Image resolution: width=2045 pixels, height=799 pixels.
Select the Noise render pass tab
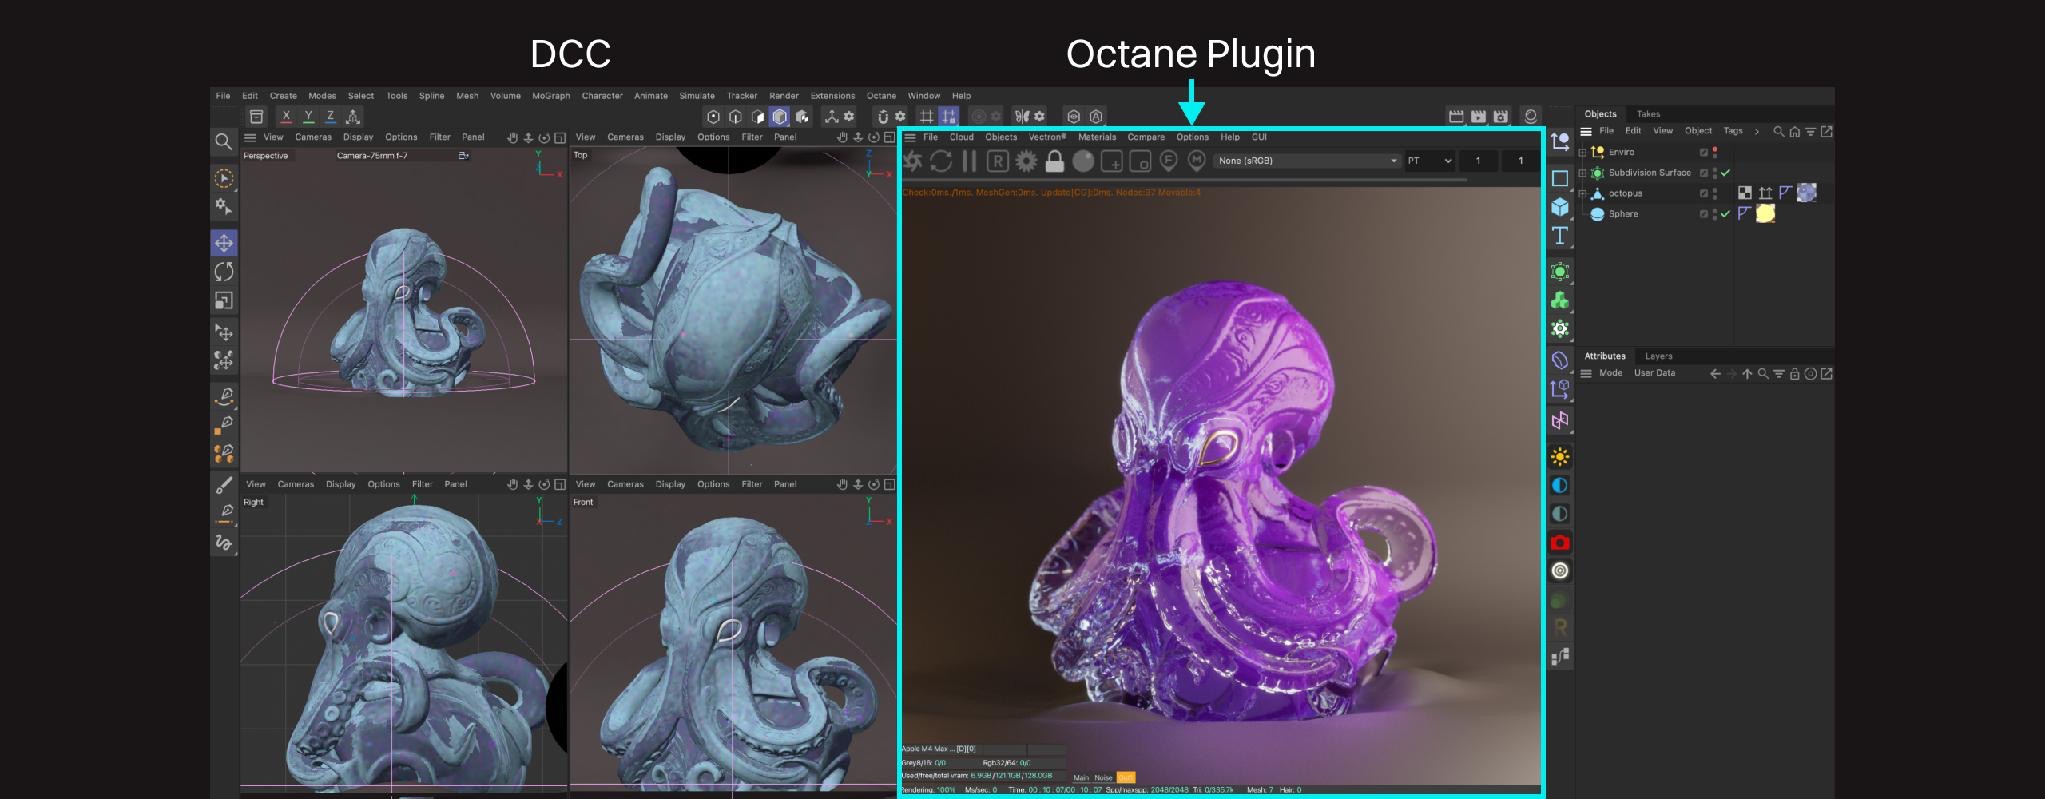[x=1103, y=778]
